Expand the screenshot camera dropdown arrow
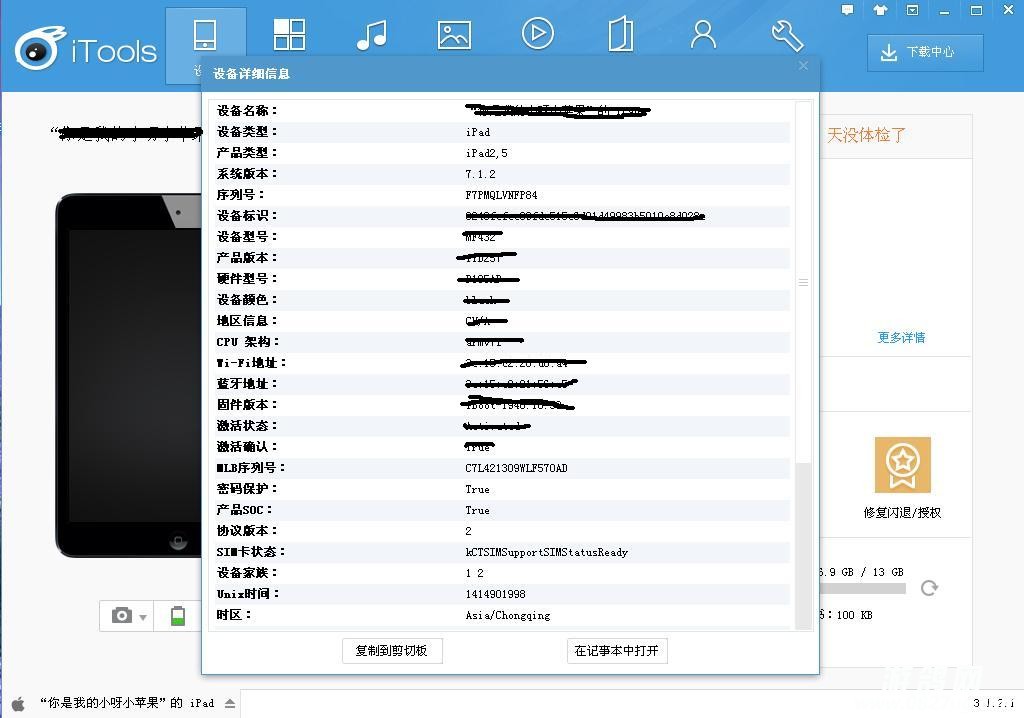The image size is (1024, 718). coord(144,617)
